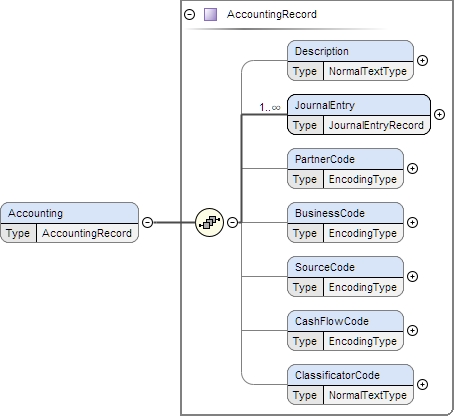Viewport: 455px width, 417px height.
Task: Click EncodingType value under PartnerCode
Action: pyautogui.click(x=363, y=179)
